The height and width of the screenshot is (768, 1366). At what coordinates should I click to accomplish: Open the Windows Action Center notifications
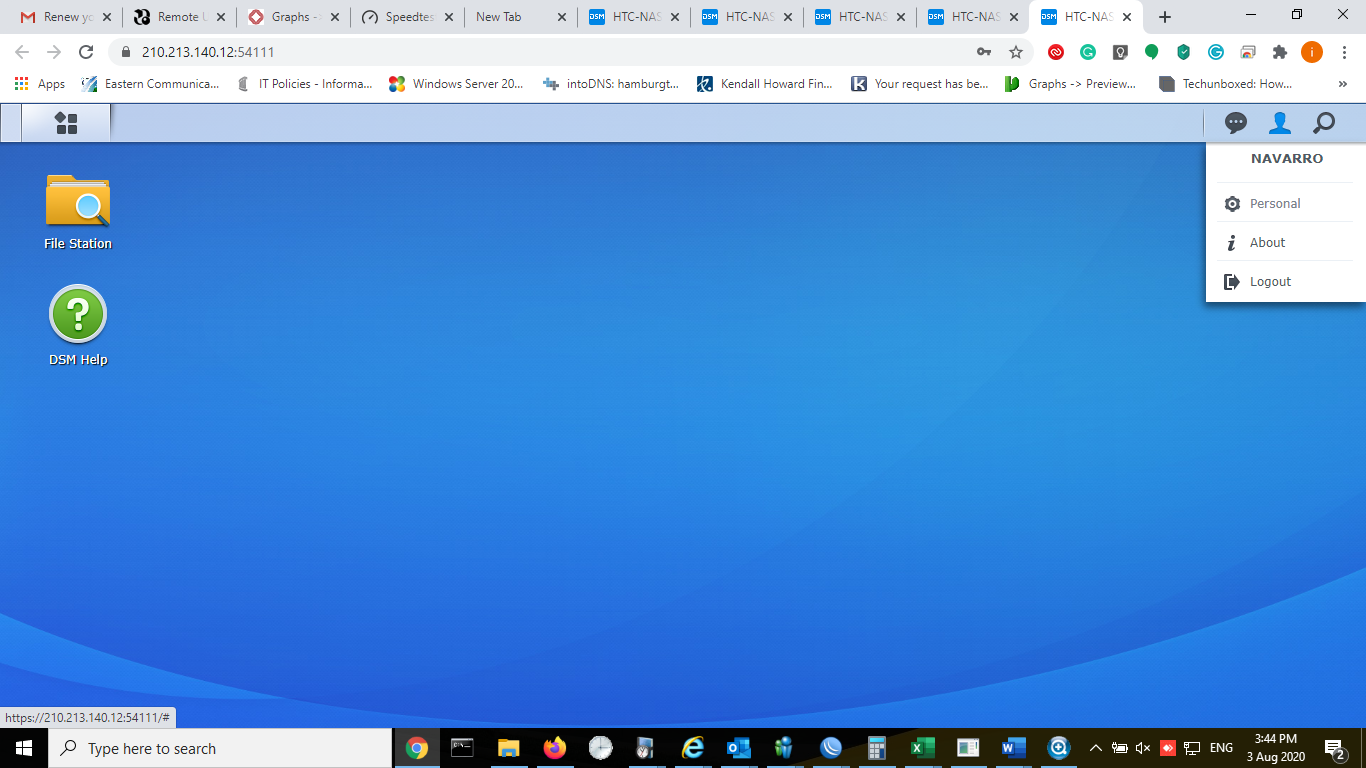coord(1335,748)
